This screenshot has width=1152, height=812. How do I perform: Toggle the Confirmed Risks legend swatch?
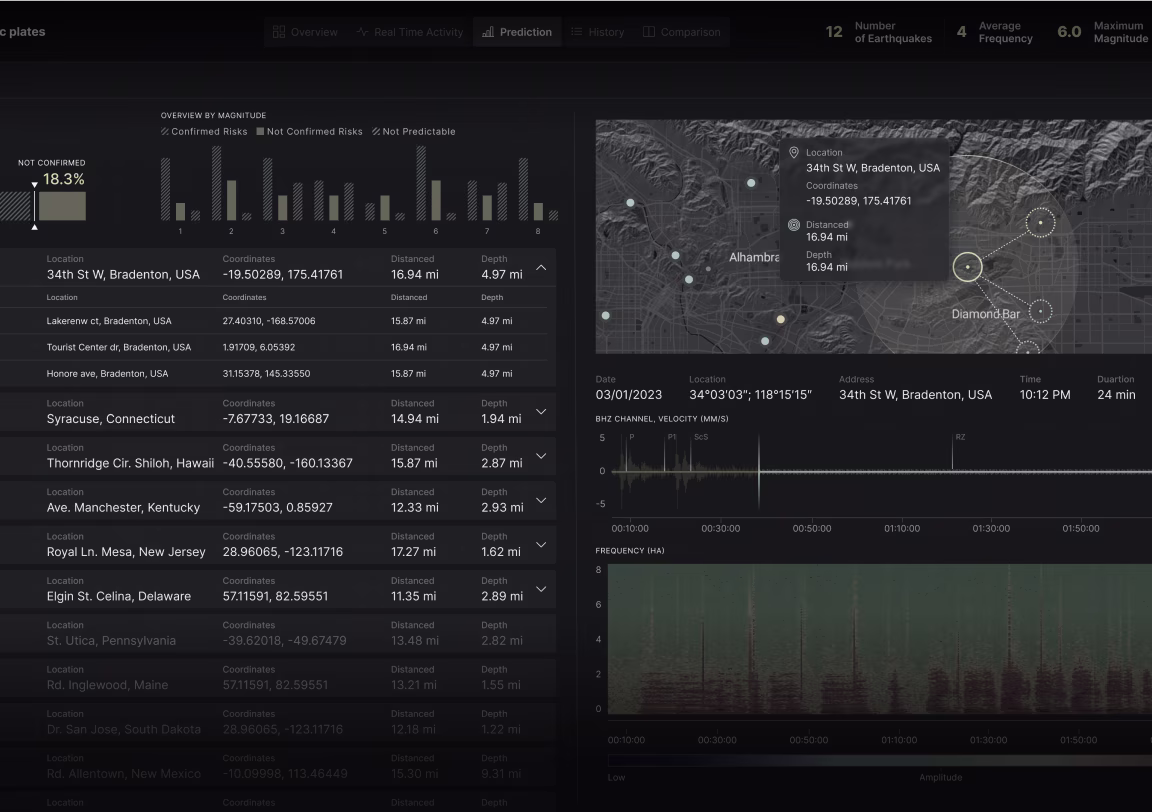166,131
